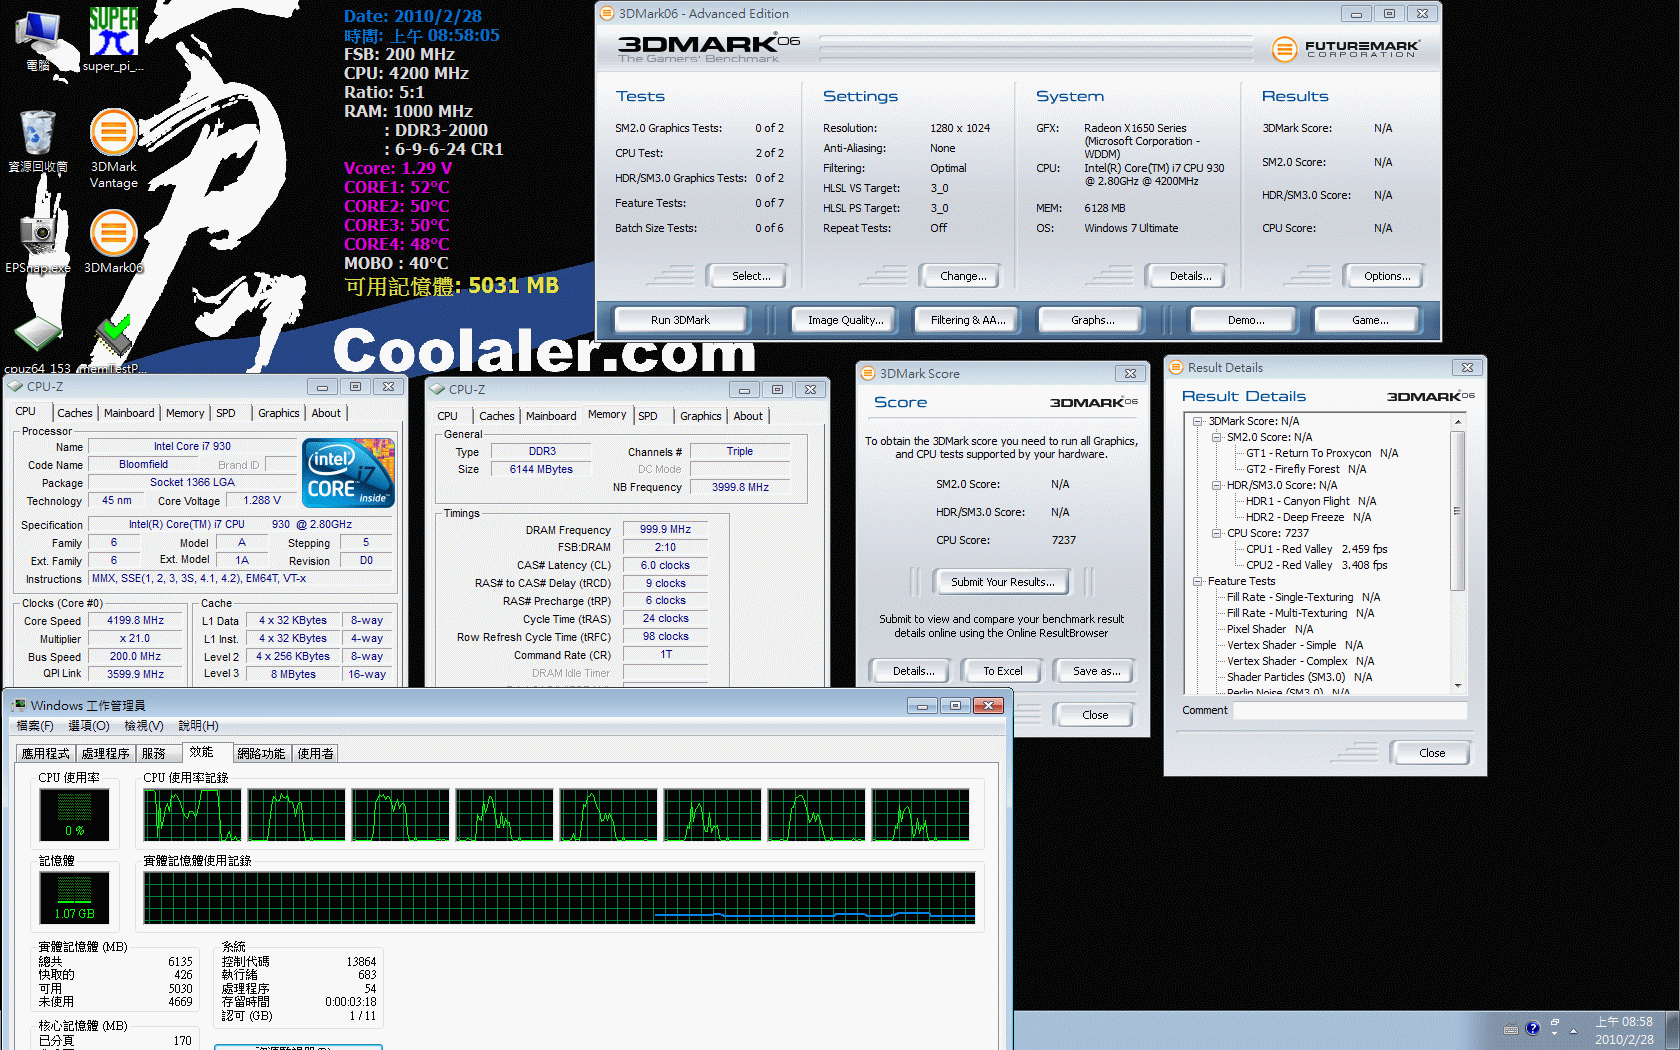The width and height of the screenshot is (1680, 1050).
Task: Click the Result Details scrollbar down arrow
Action: point(1458,686)
